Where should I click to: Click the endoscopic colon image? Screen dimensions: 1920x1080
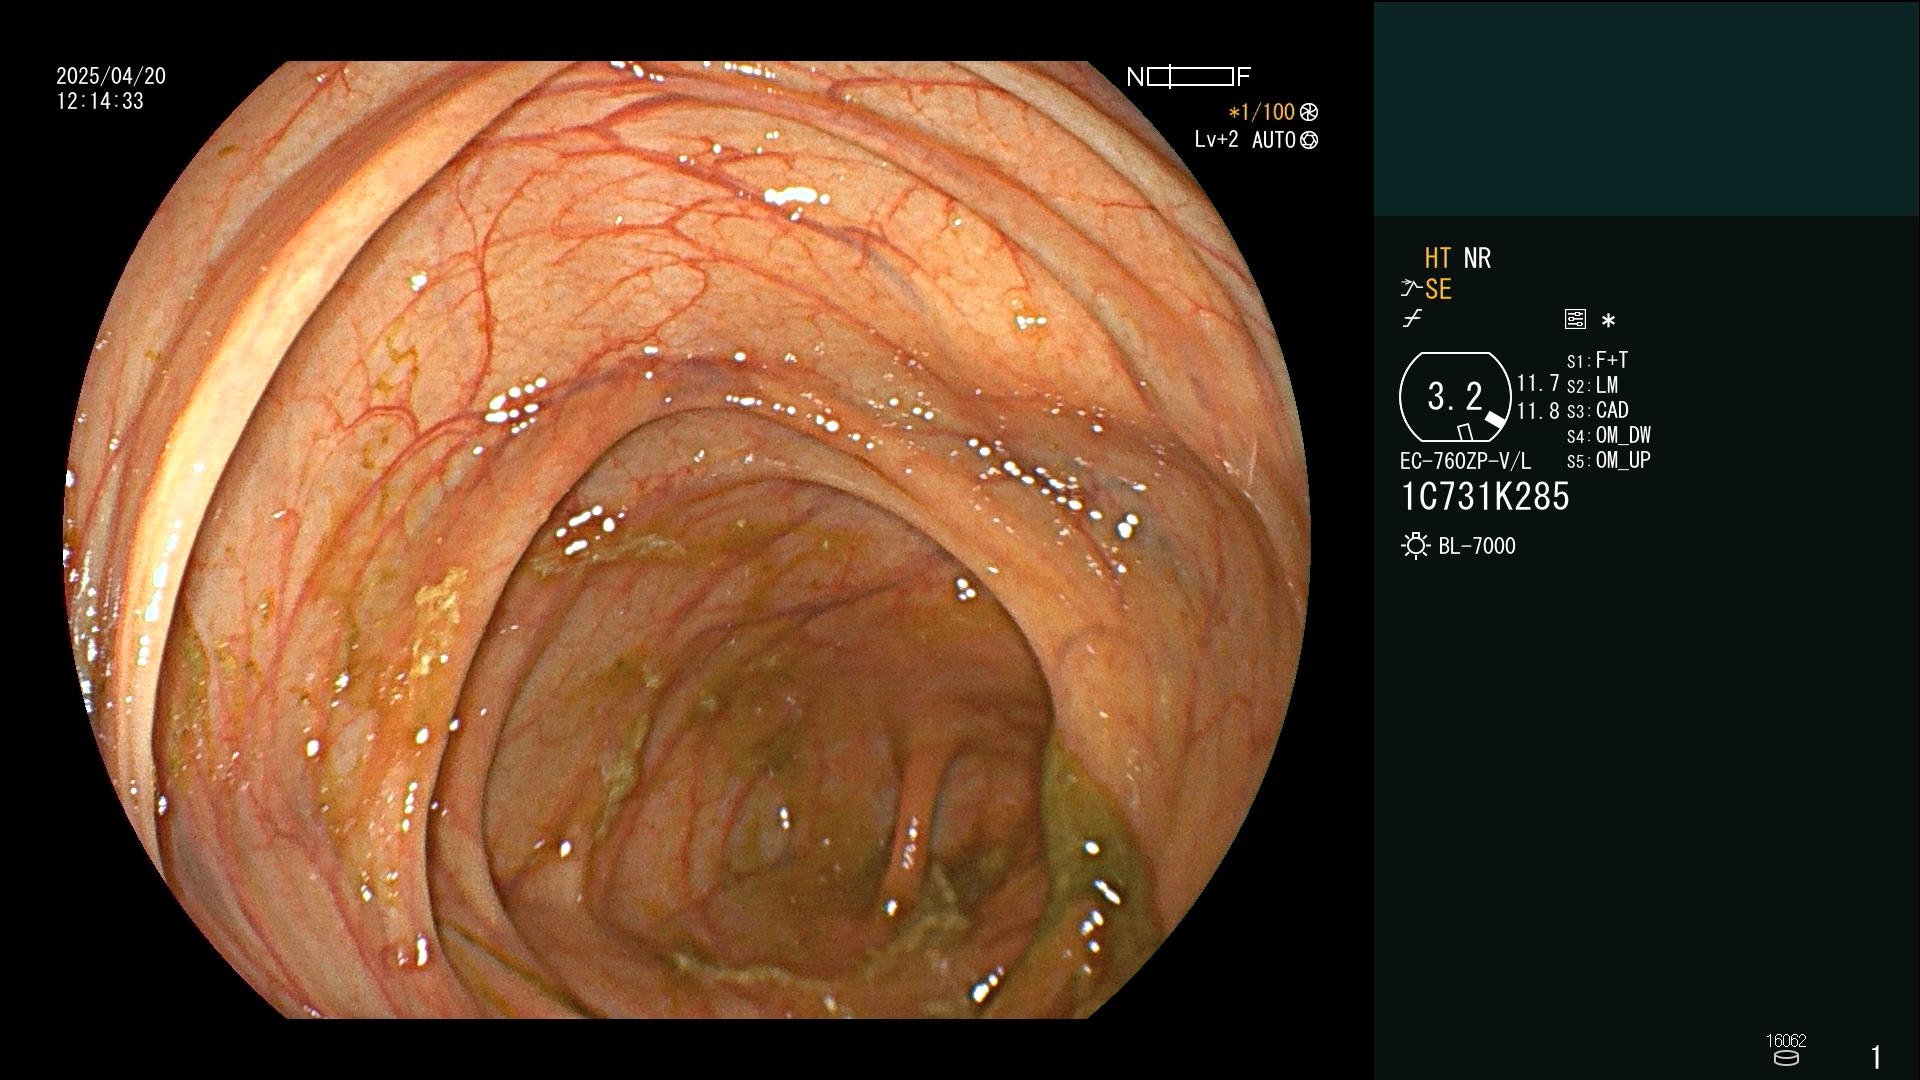687,540
